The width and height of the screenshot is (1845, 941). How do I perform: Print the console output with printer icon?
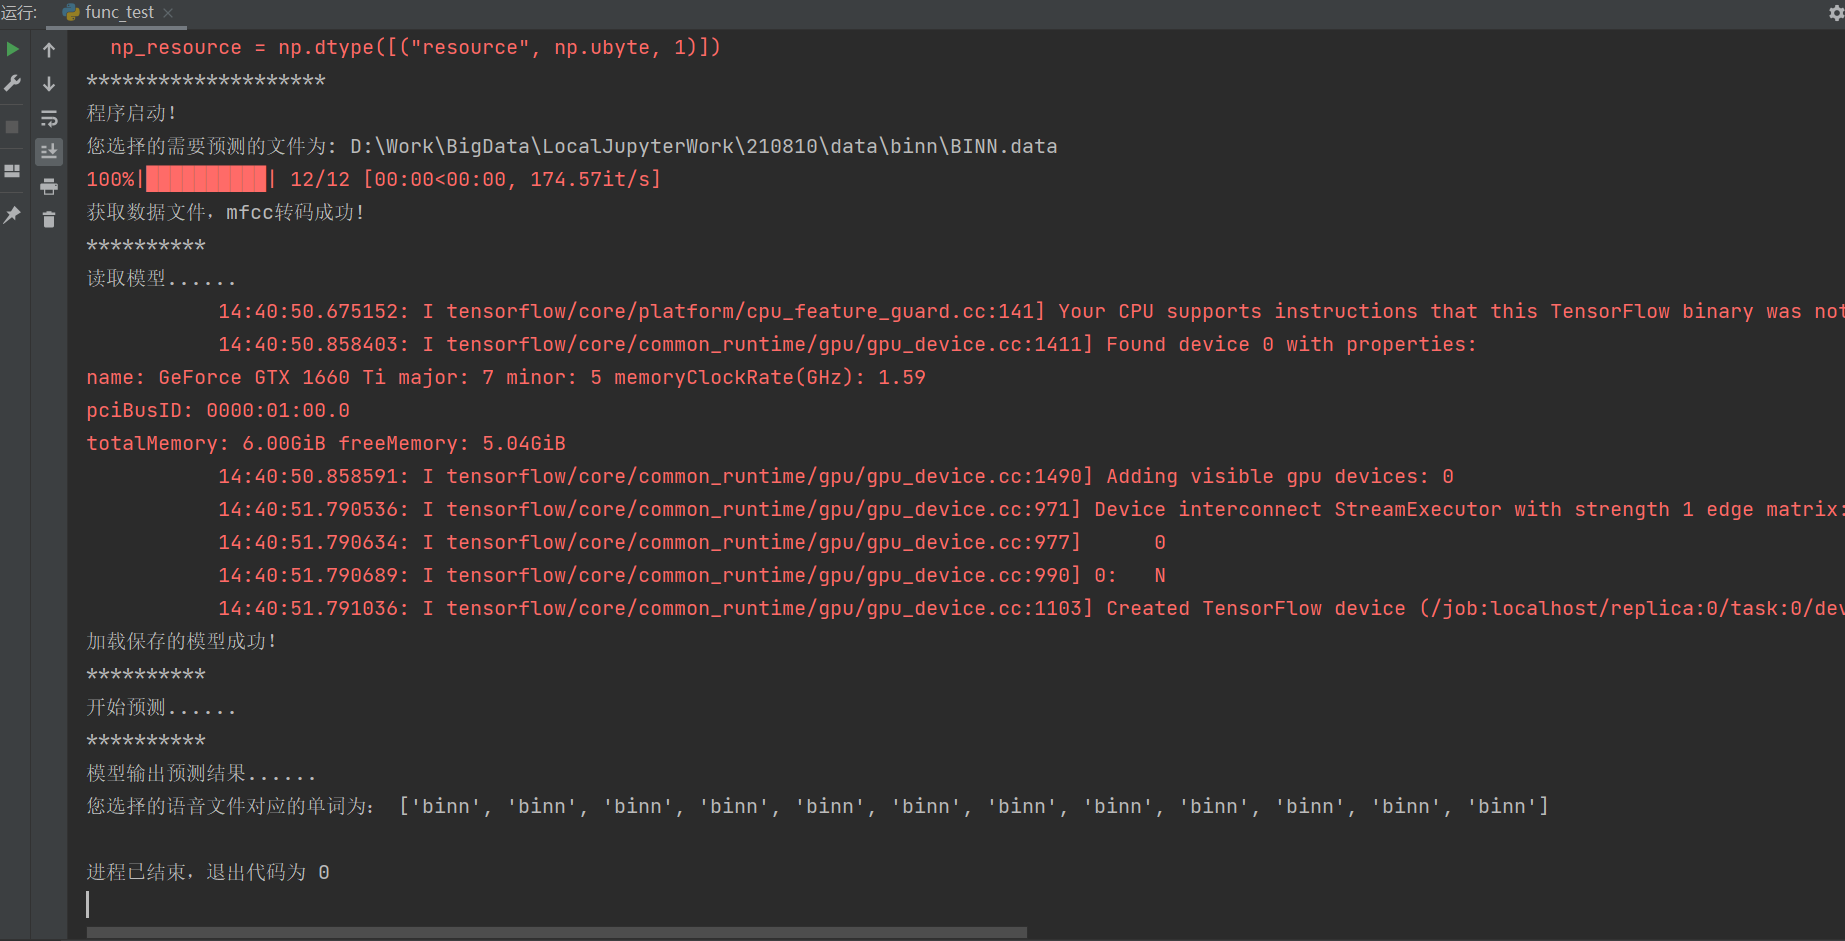point(49,186)
